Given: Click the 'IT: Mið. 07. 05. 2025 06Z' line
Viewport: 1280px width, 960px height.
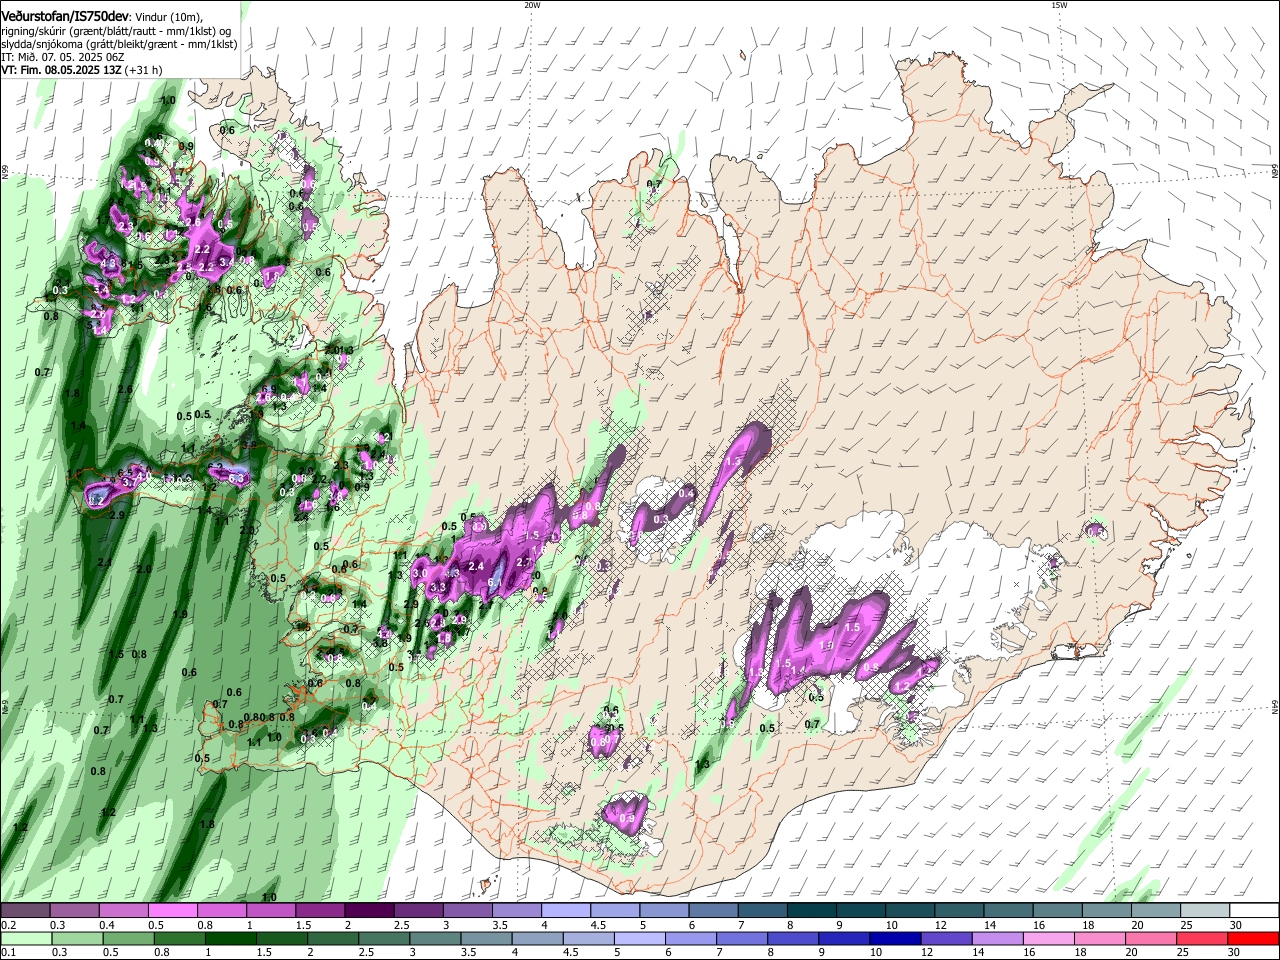Looking at the screenshot, I should pyautogui.click(x=61, y=57).
